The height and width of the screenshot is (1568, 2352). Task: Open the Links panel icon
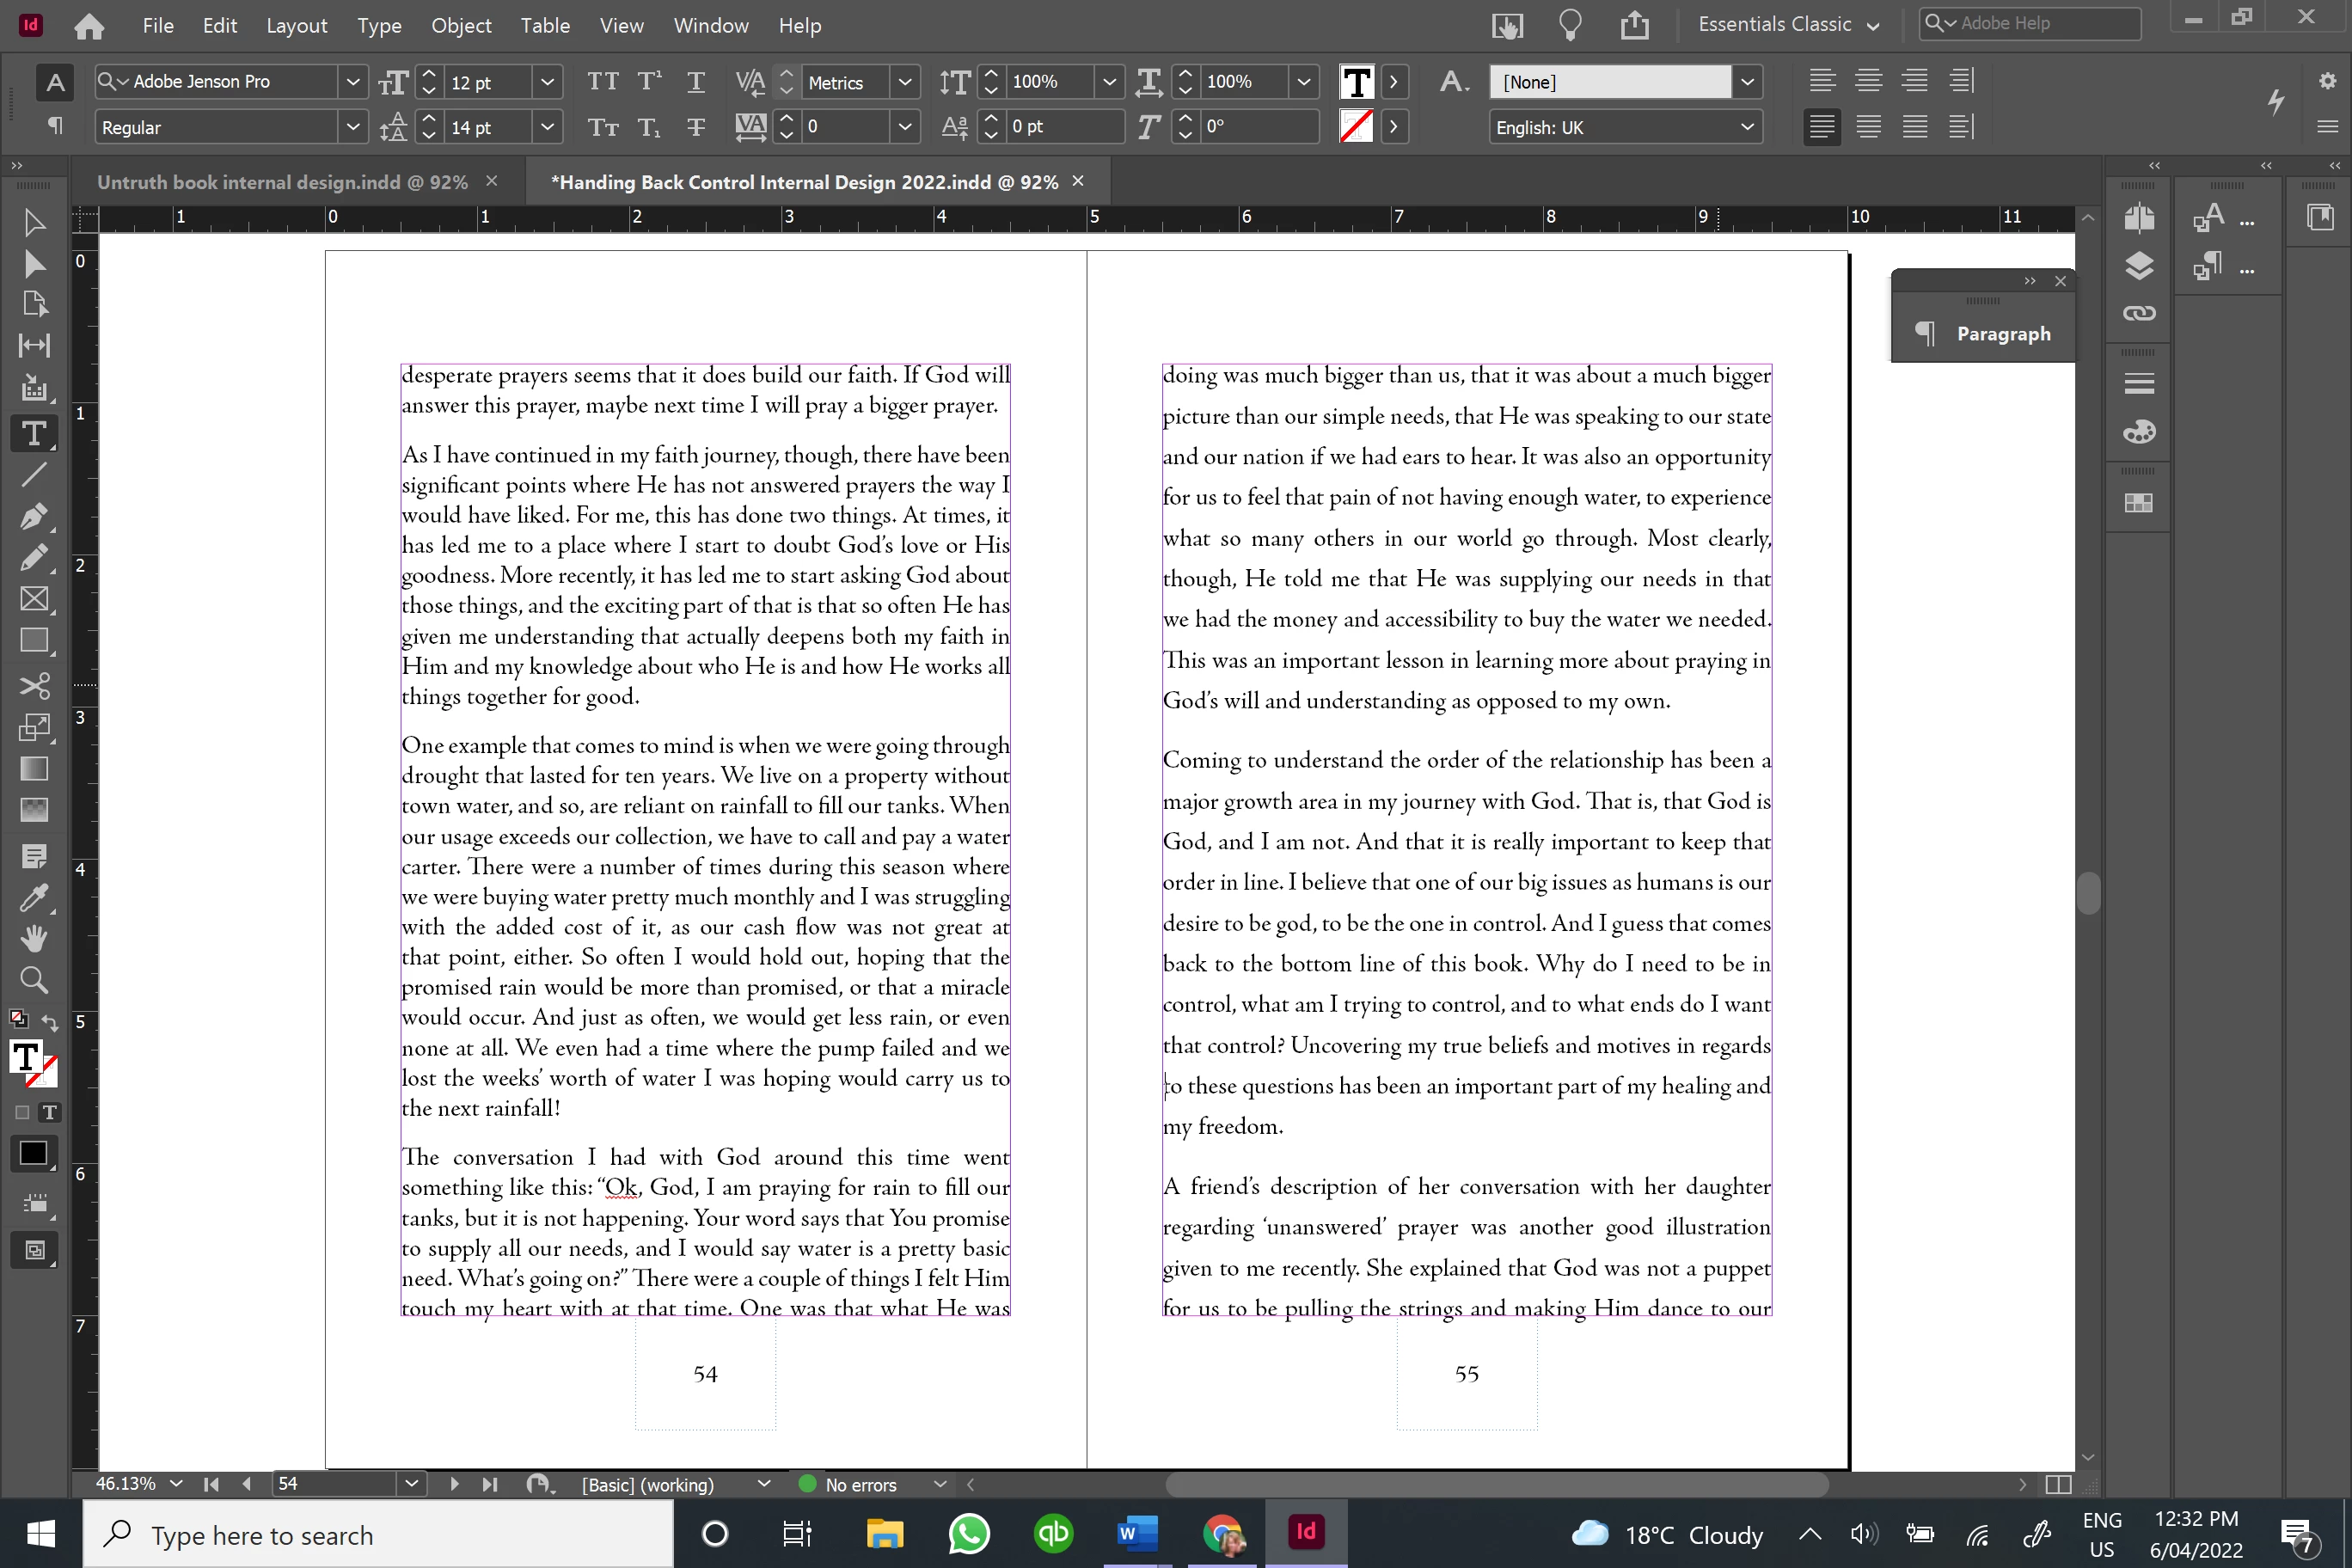tap(2138, 314)
